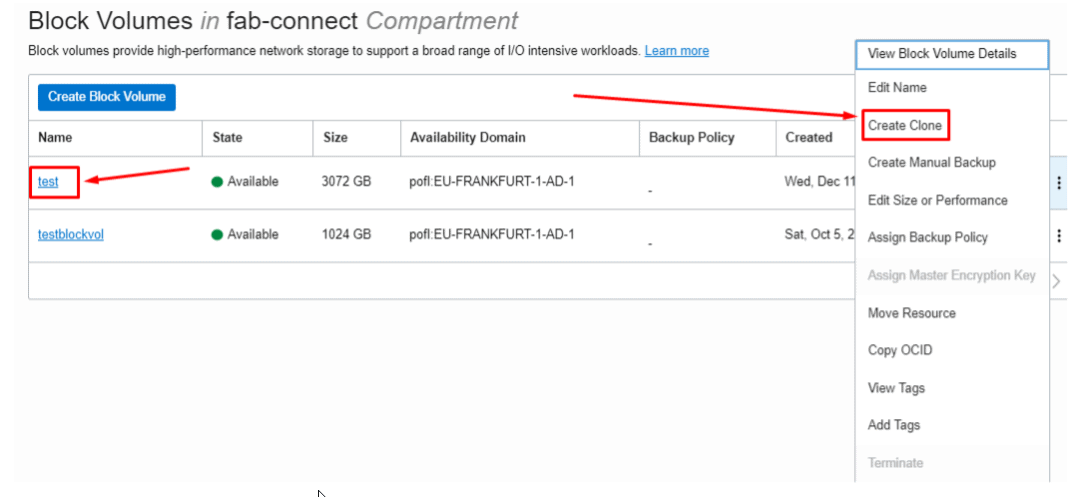Choose Add Tags from the menu
The image size is (1091, 497).
click(893, 425)
